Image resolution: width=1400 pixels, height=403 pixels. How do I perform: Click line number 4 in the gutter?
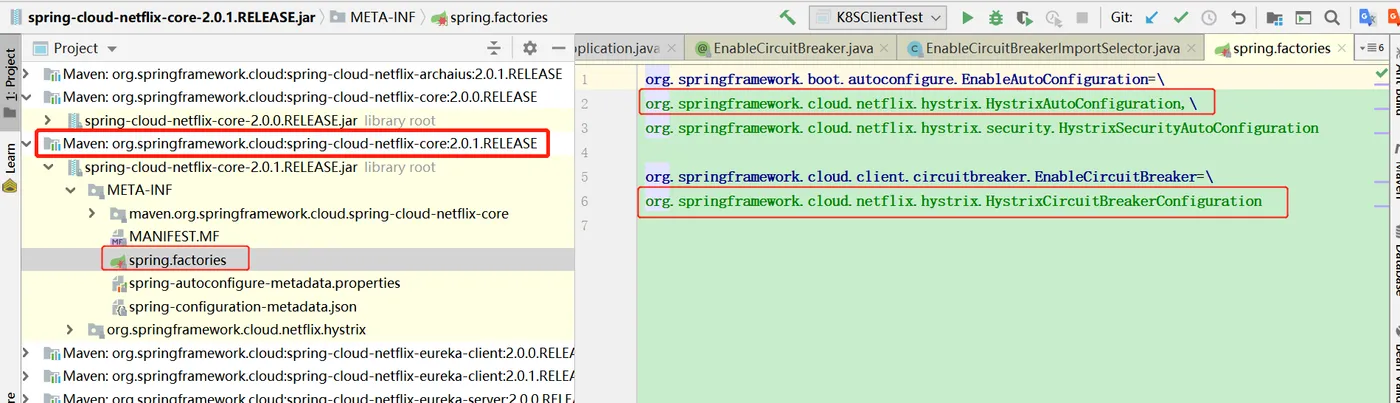coord(583,152)
